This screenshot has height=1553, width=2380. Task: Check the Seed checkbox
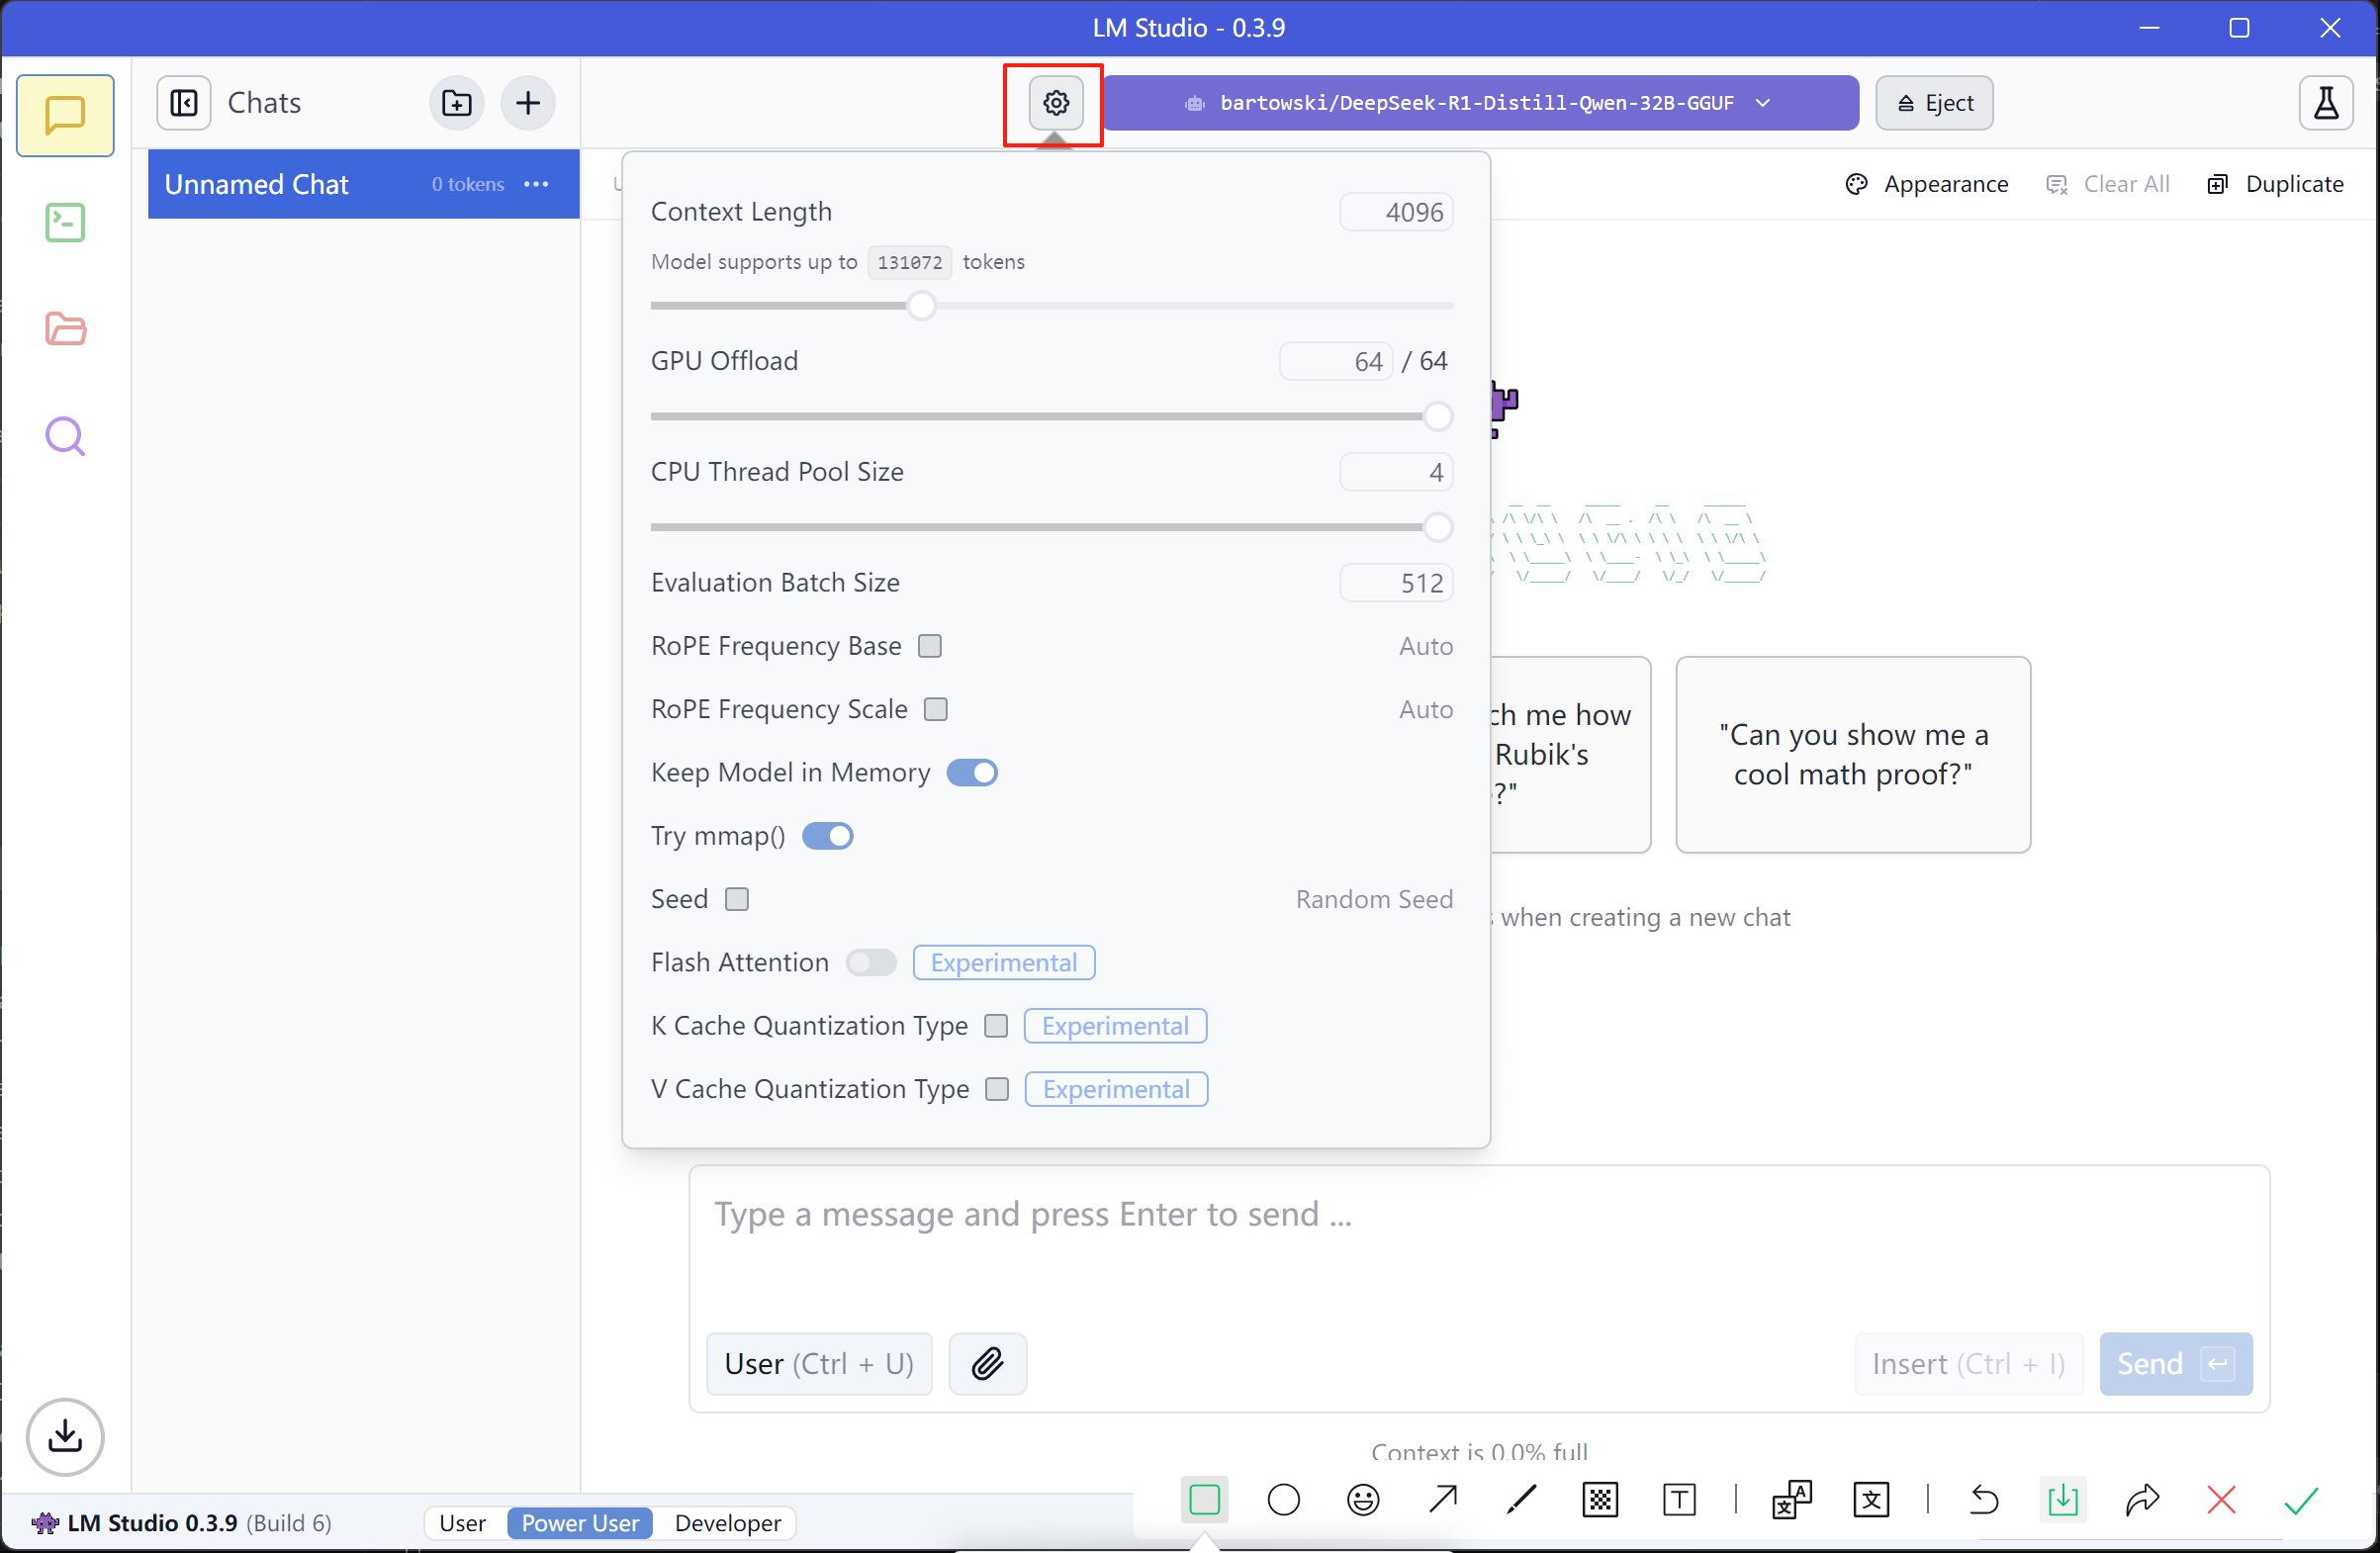click(x=737, y=899)
